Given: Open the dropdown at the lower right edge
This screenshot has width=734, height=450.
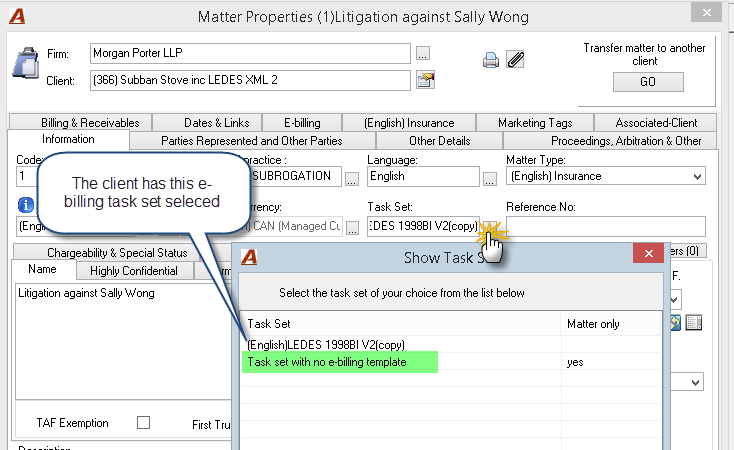Looking at the screenshot, I should pyautogui.click(x=695, y=383).
